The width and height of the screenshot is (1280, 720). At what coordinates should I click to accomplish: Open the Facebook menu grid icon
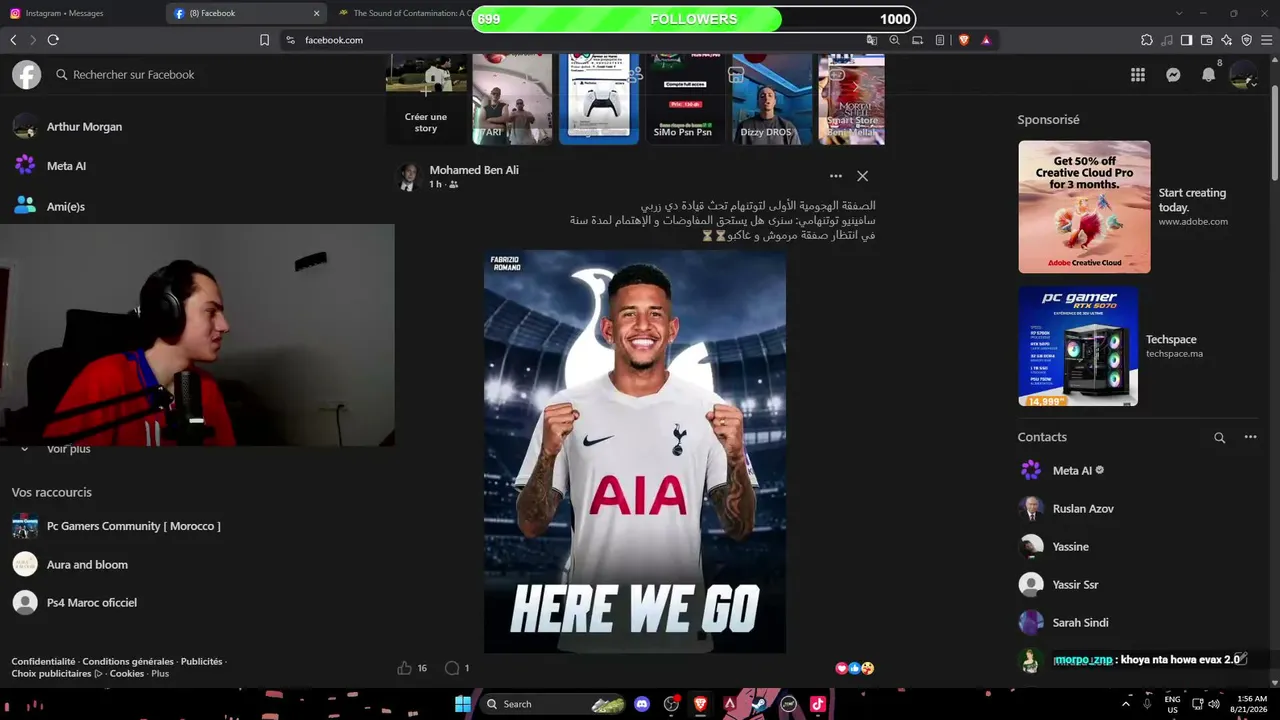pyautogui.click(x=1138, y=75)
